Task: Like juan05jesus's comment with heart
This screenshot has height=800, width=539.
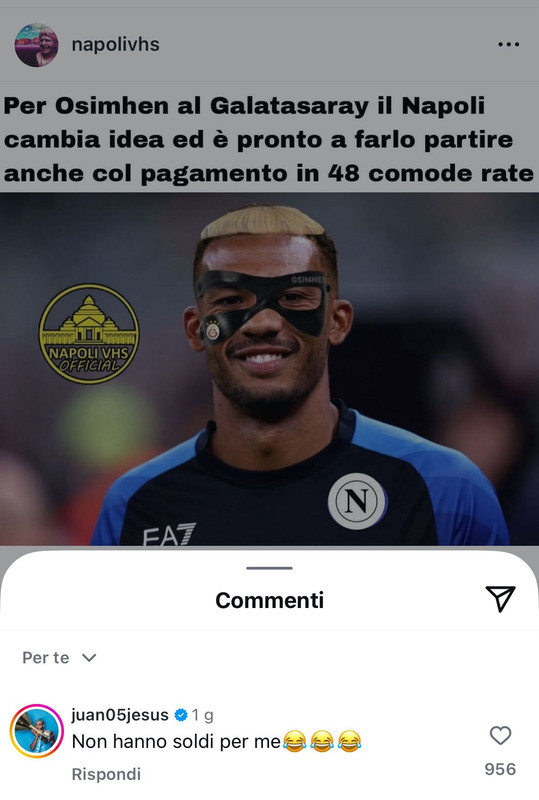Action: click(x=500, y=735)
